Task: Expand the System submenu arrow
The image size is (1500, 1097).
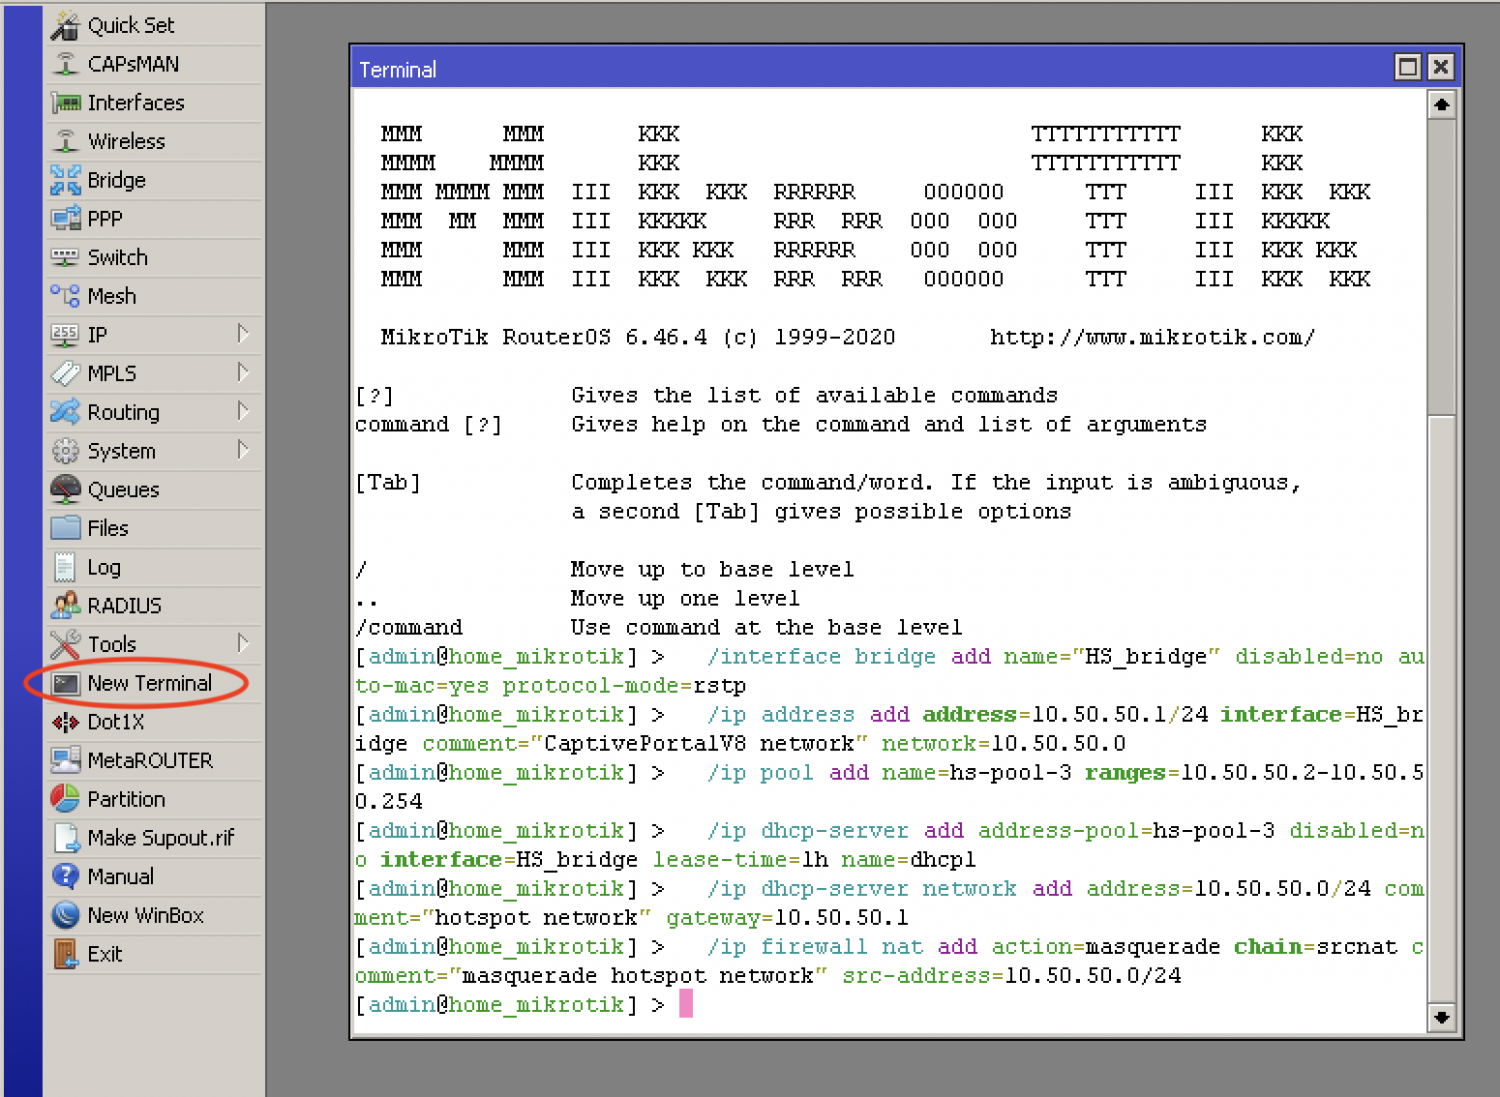Action: pyautogui.click(x=242, y=450)
